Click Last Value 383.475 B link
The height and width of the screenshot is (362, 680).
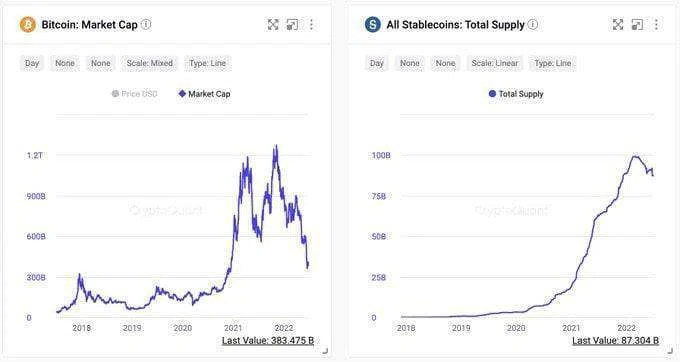tap(268, 341)
